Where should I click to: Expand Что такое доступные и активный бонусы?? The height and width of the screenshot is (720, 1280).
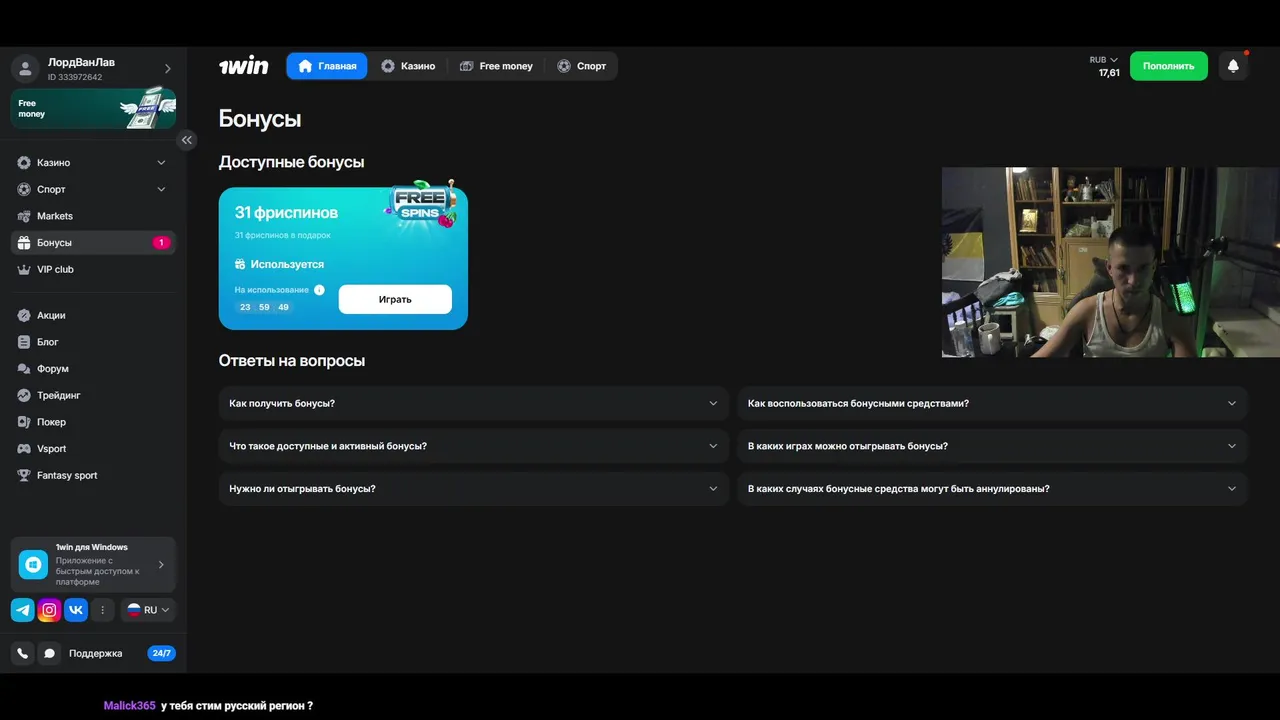474,446
